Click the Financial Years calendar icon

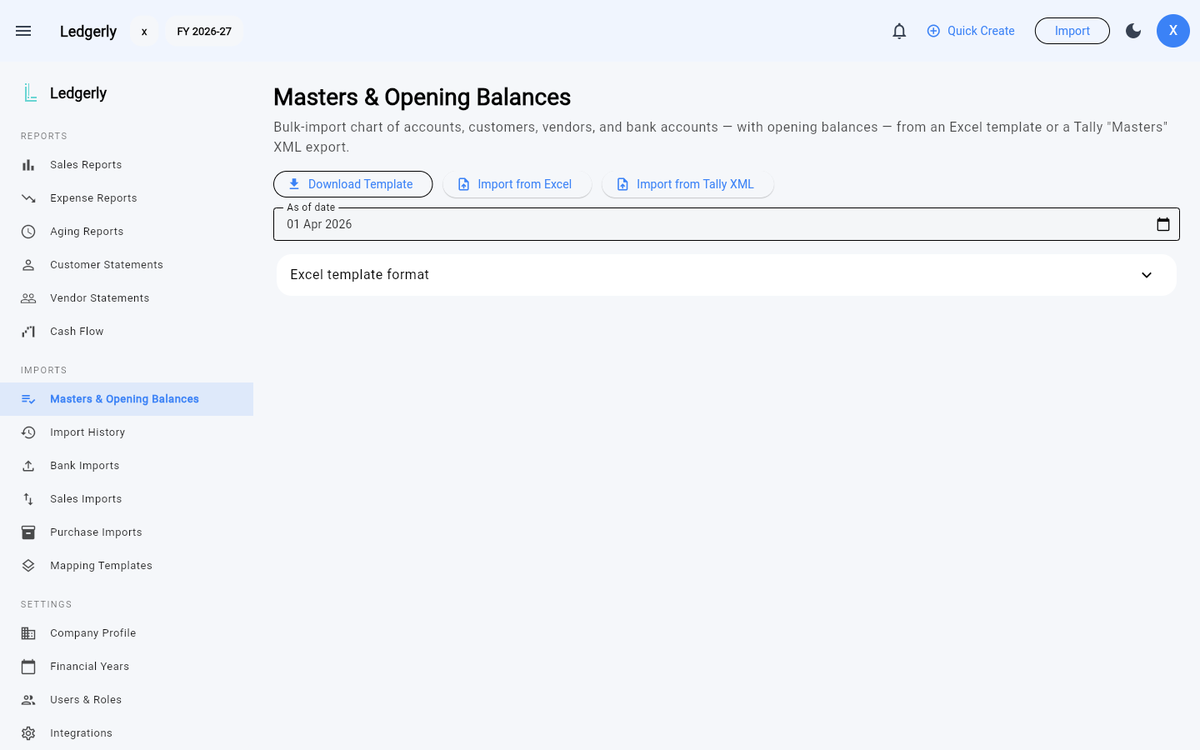pyautogui.click(x=29, y=666)
